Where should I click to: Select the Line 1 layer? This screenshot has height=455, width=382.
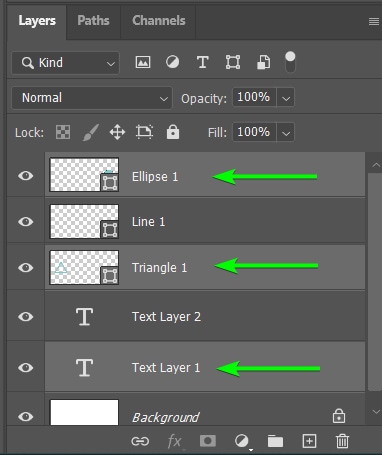pos(205,222)
